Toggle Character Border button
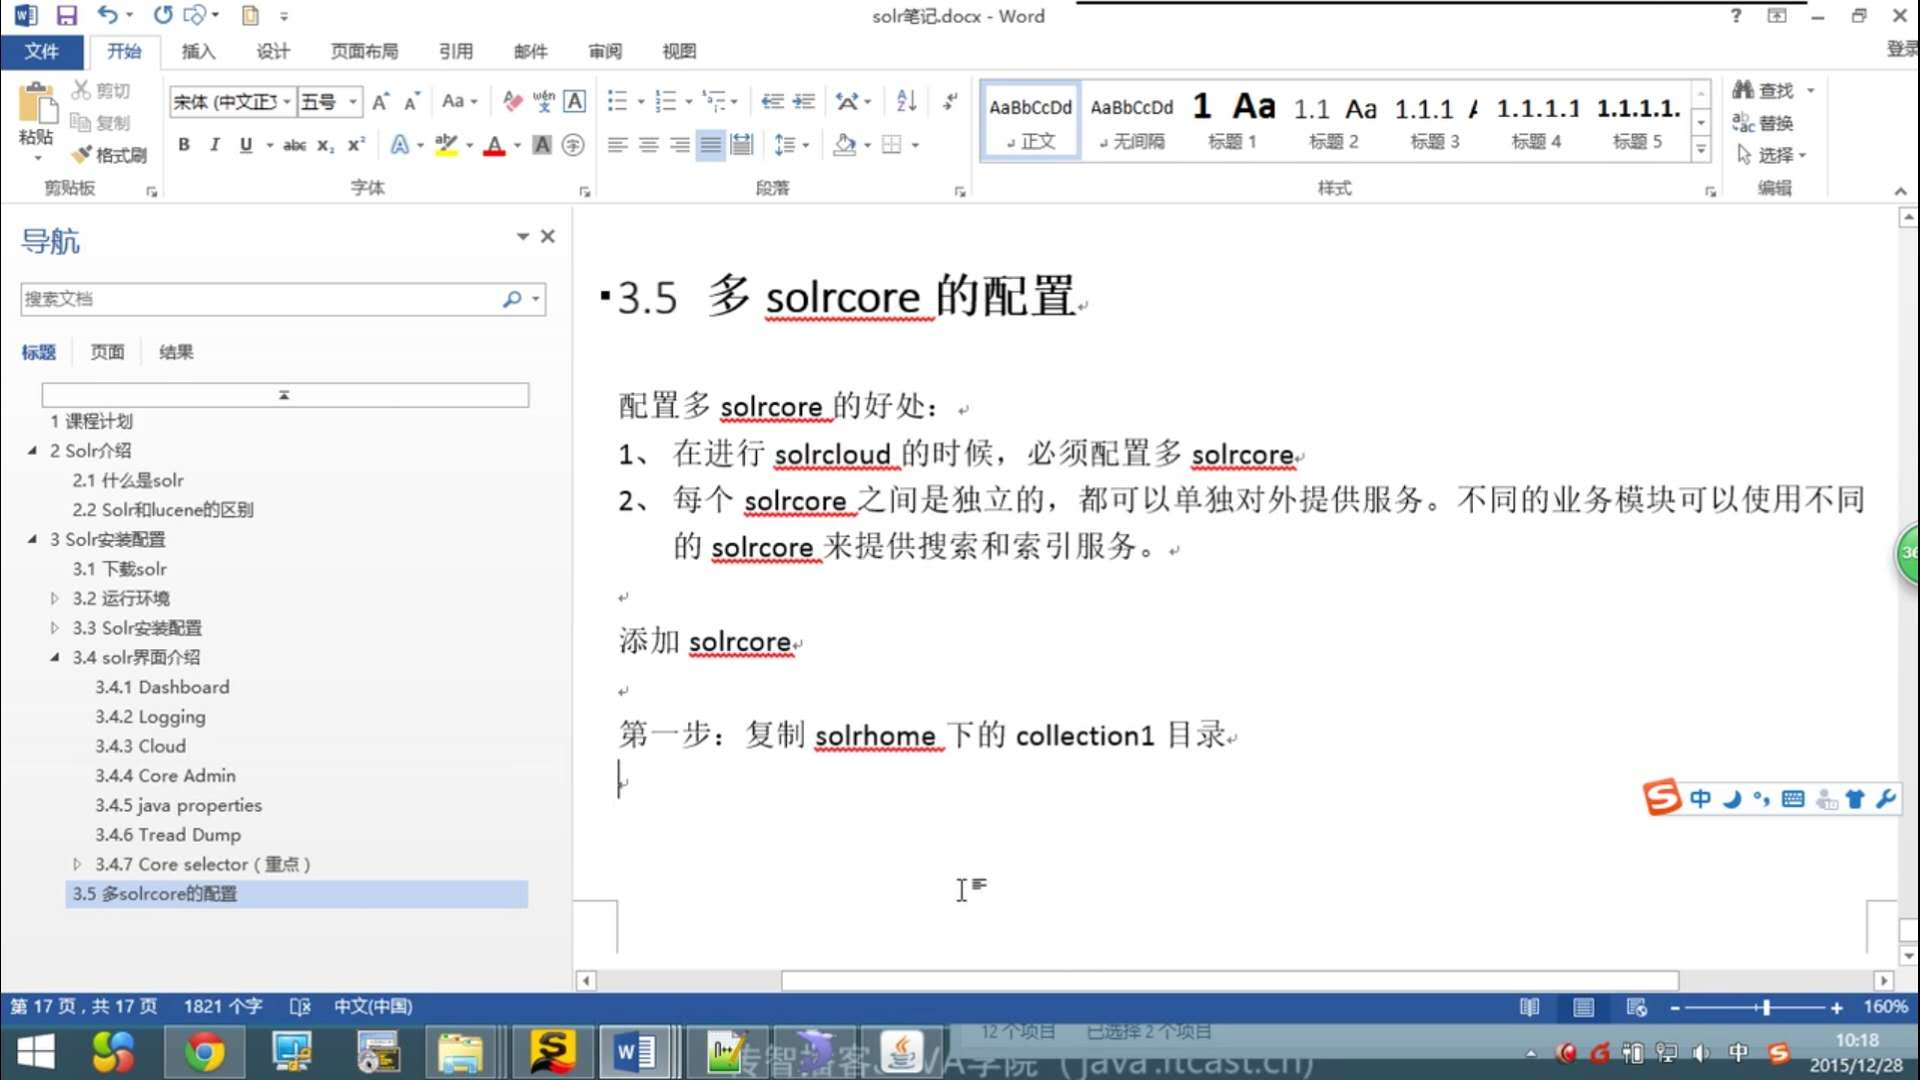The width and height of the screenshot is (1920, 1080). point(575,101)
